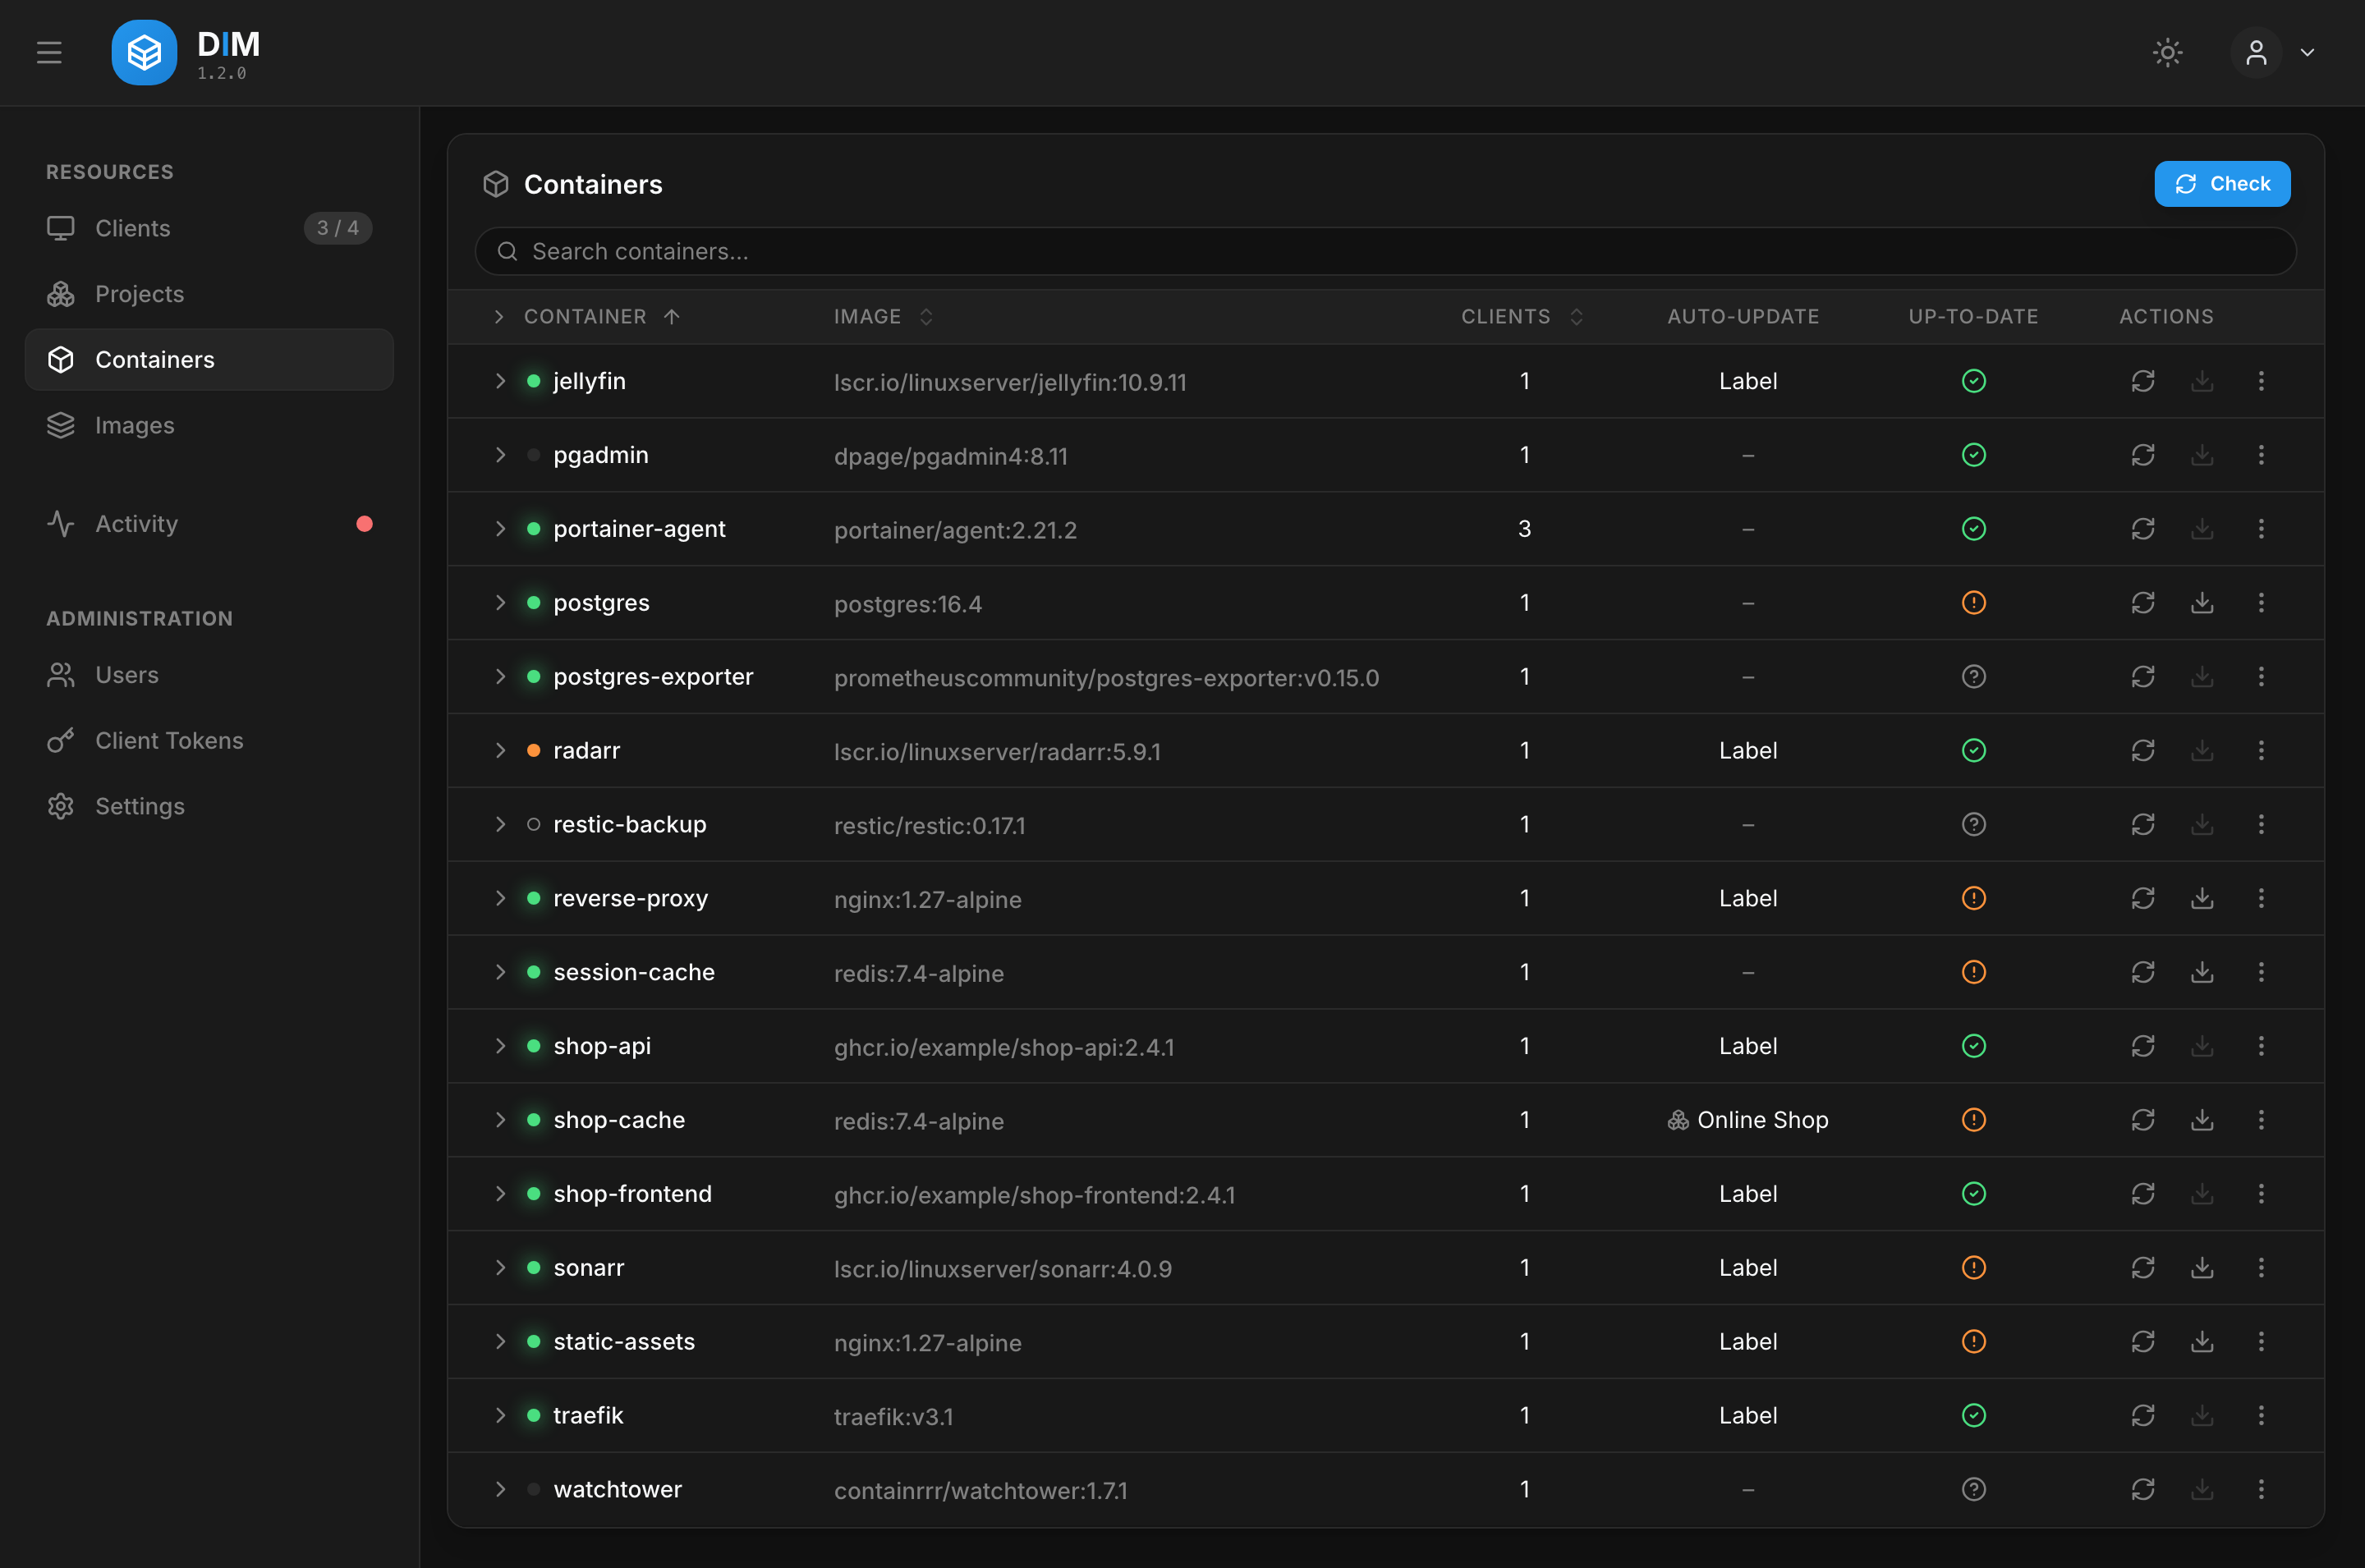Open the Activity page
The image size is (2365, 1568).
point(209,524)
